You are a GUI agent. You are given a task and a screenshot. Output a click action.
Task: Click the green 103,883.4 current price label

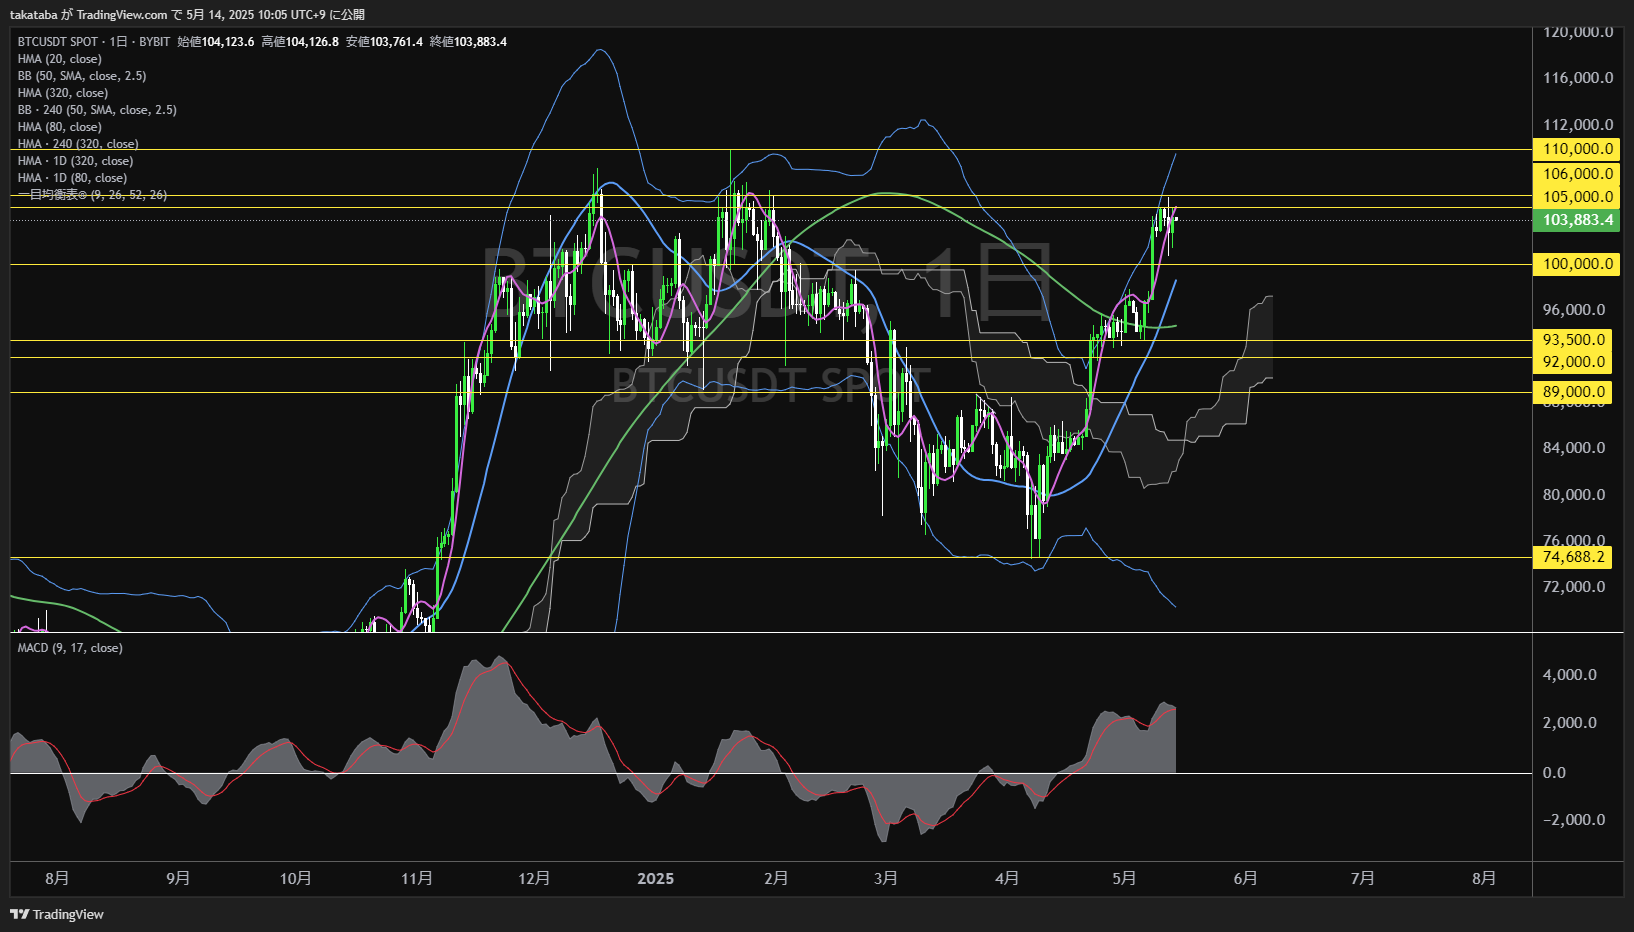click(1576, 220)
